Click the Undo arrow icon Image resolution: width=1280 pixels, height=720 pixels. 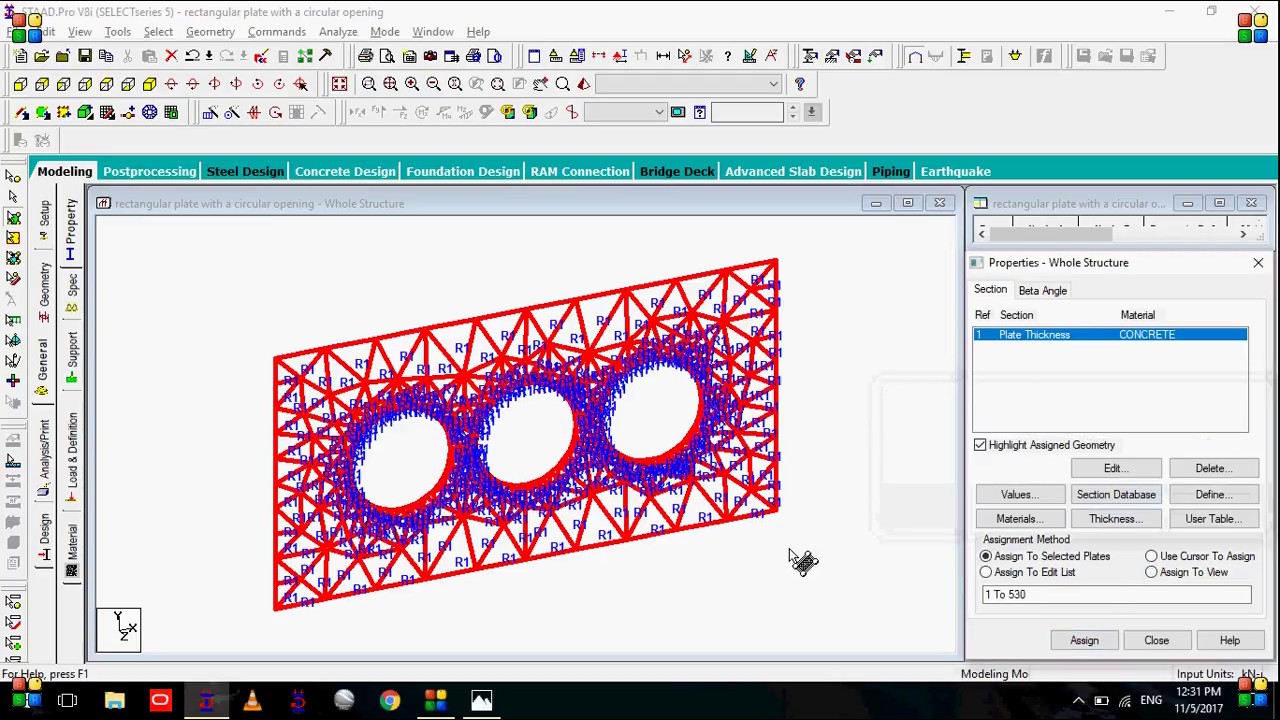192,56
